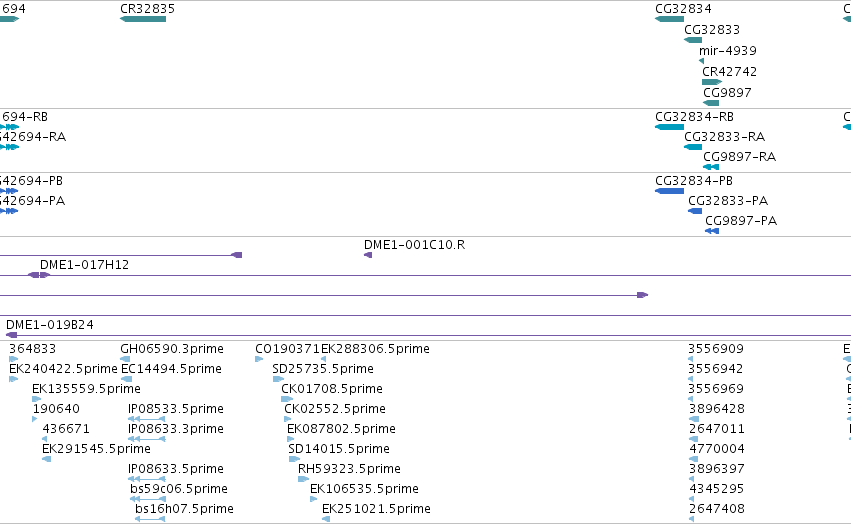This screenshot has width=851, height=524.
Task: Open transcript CG32834-RB
Action: point(694,117)
